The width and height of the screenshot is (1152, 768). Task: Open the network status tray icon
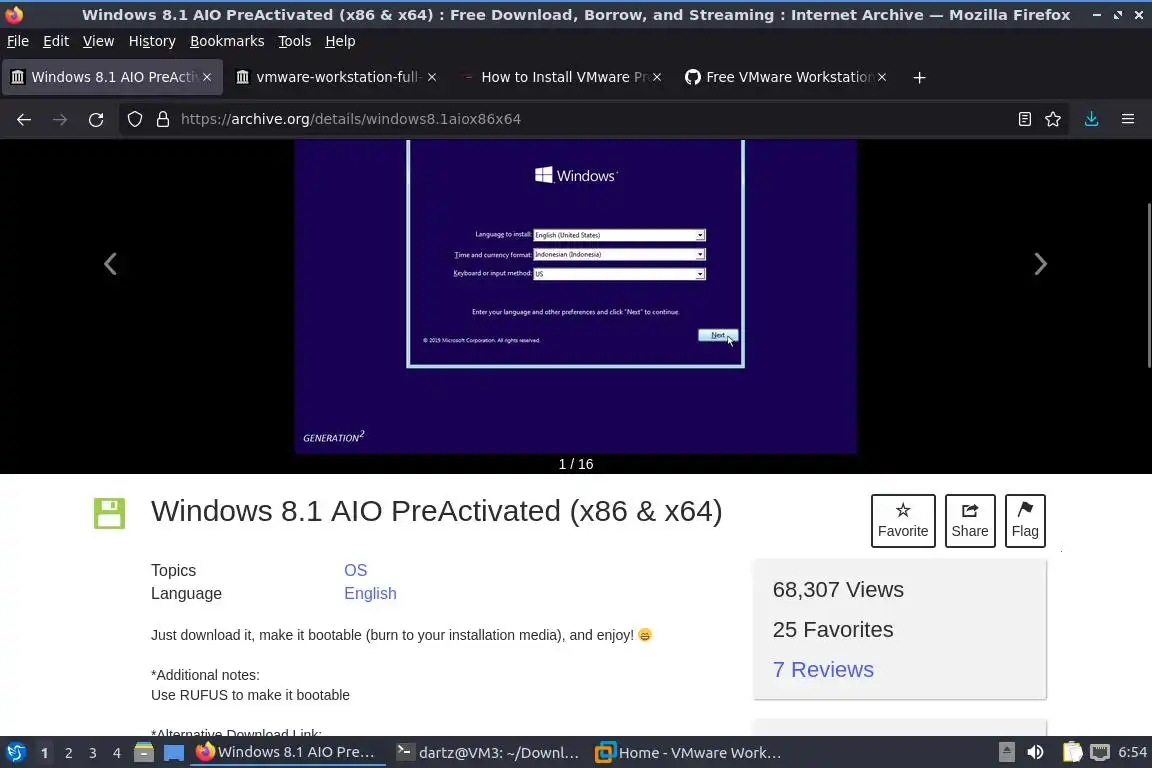coord(1100,753)
